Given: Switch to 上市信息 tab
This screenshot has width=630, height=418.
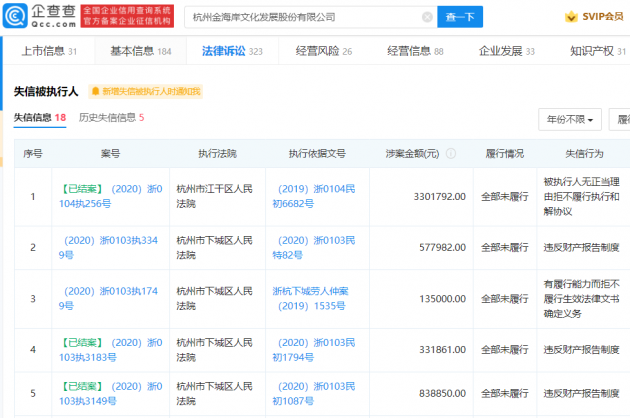Looking at the screenshot, I should coord(49,51).
